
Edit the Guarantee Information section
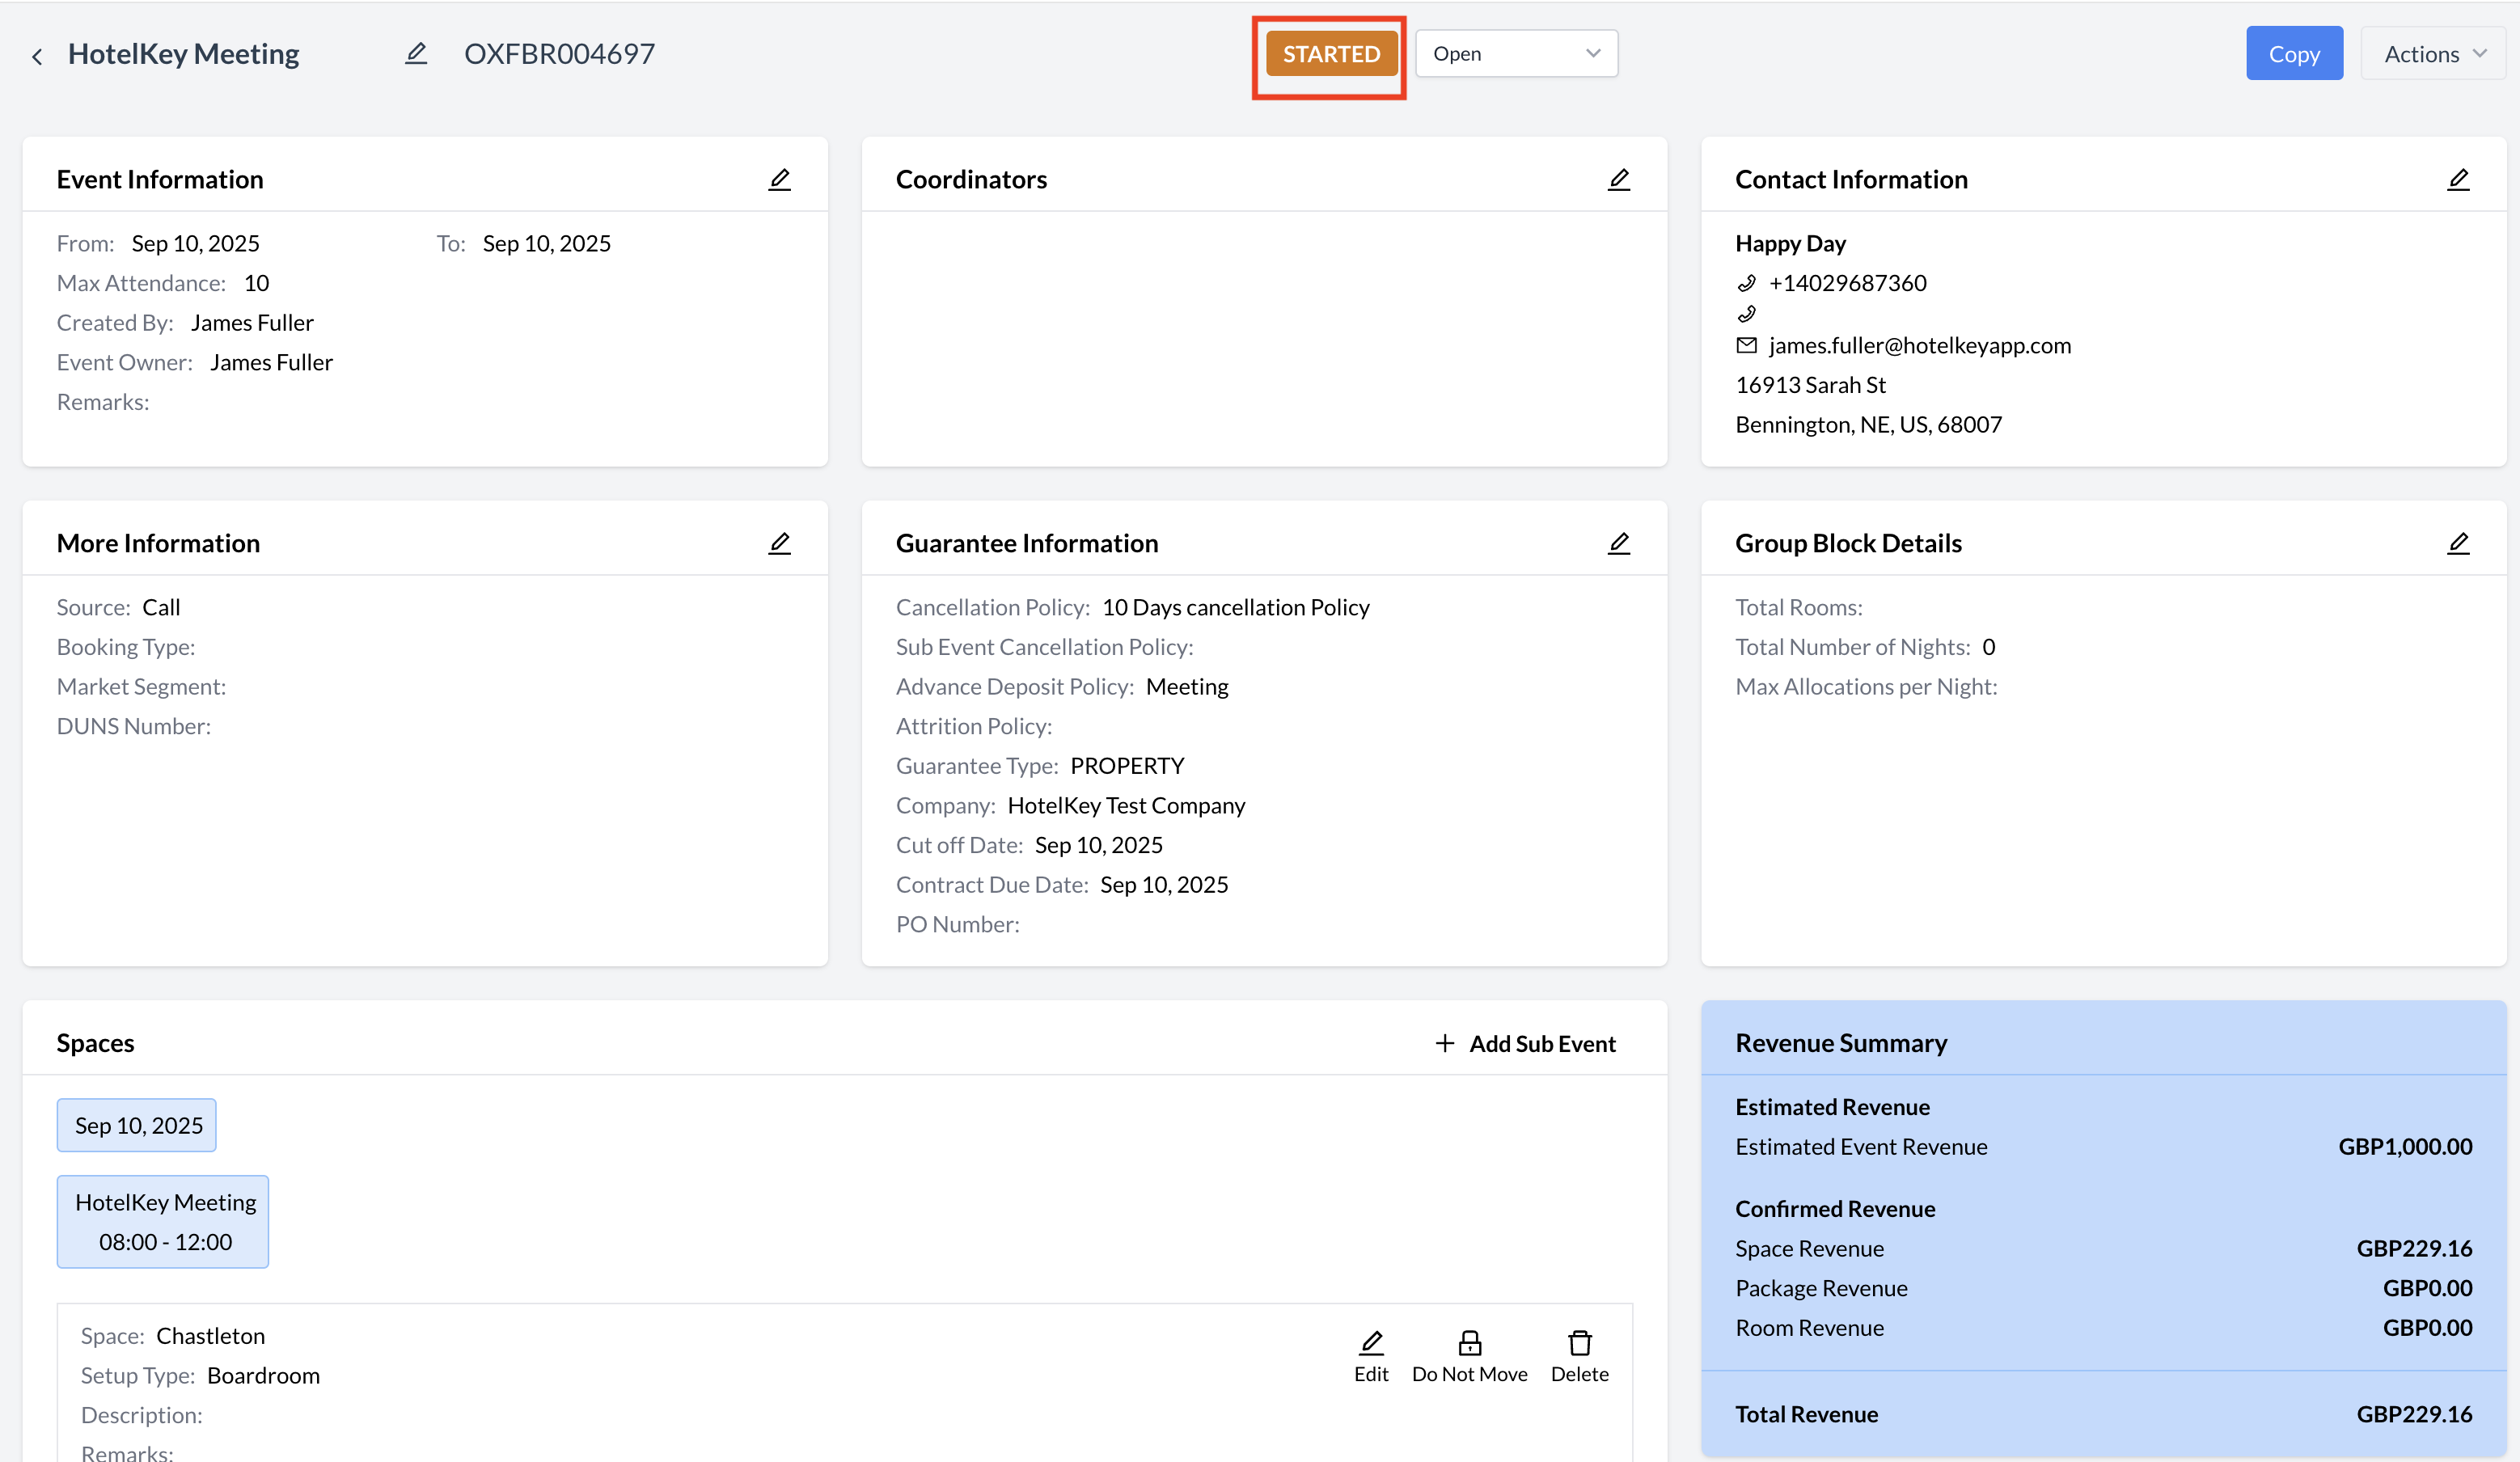(1618, 543)
